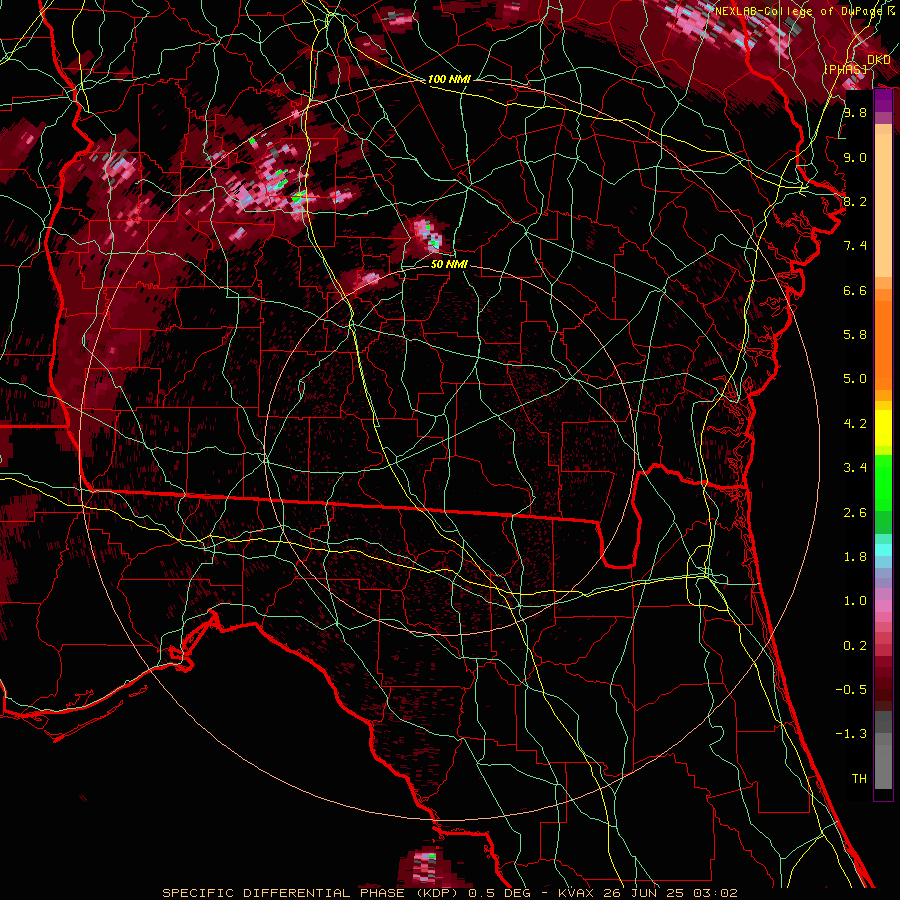Image resolution: width=900 pixels, height=900 pixels.
Task: Click the bright green band of the color bar
Action: coord(883,483)
